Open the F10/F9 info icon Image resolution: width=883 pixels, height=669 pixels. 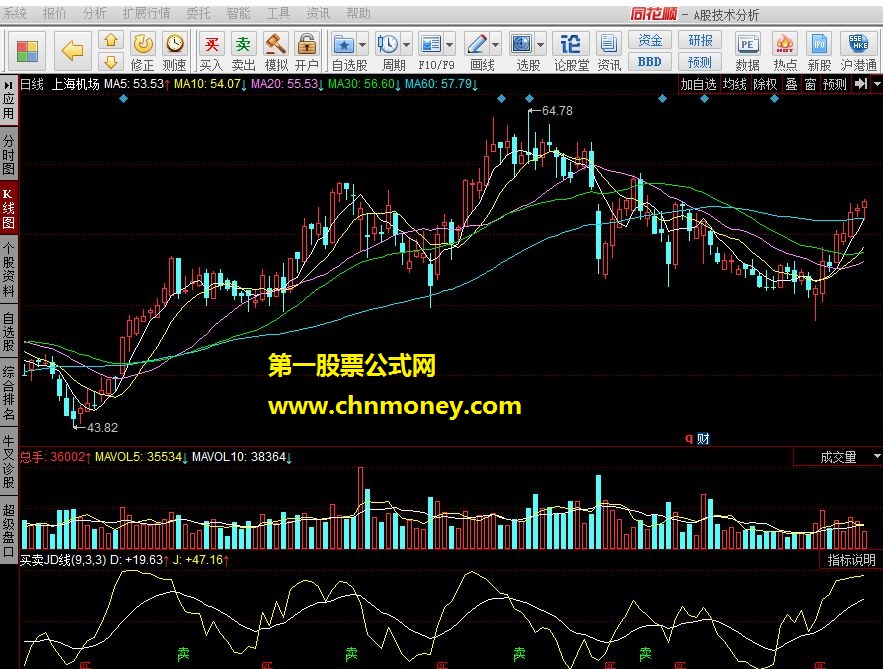tap(431, 44)
